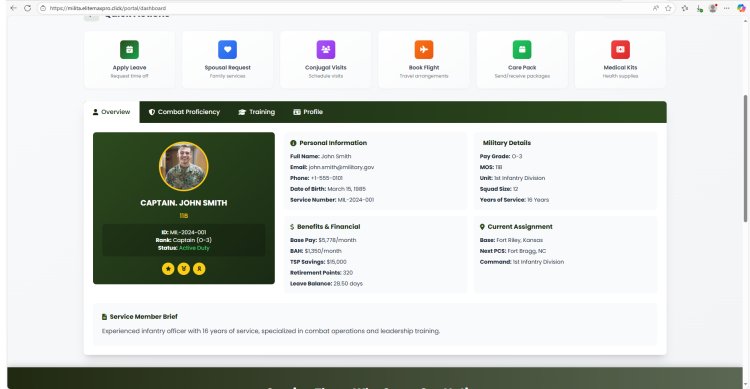This screenshot has height=389, width=750.
Task: Click the Active Duty status text
Action: [194, 248]
